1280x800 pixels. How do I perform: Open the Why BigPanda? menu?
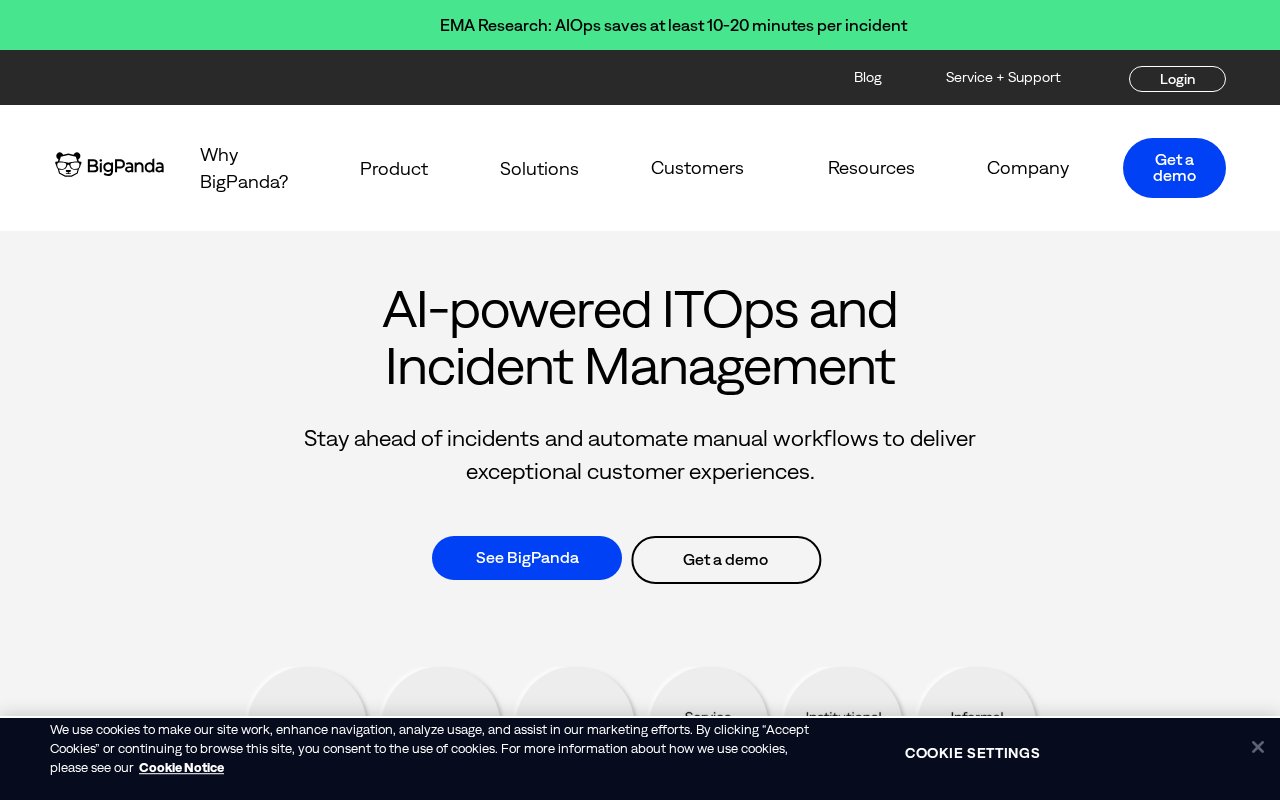(x=244, y=168)
